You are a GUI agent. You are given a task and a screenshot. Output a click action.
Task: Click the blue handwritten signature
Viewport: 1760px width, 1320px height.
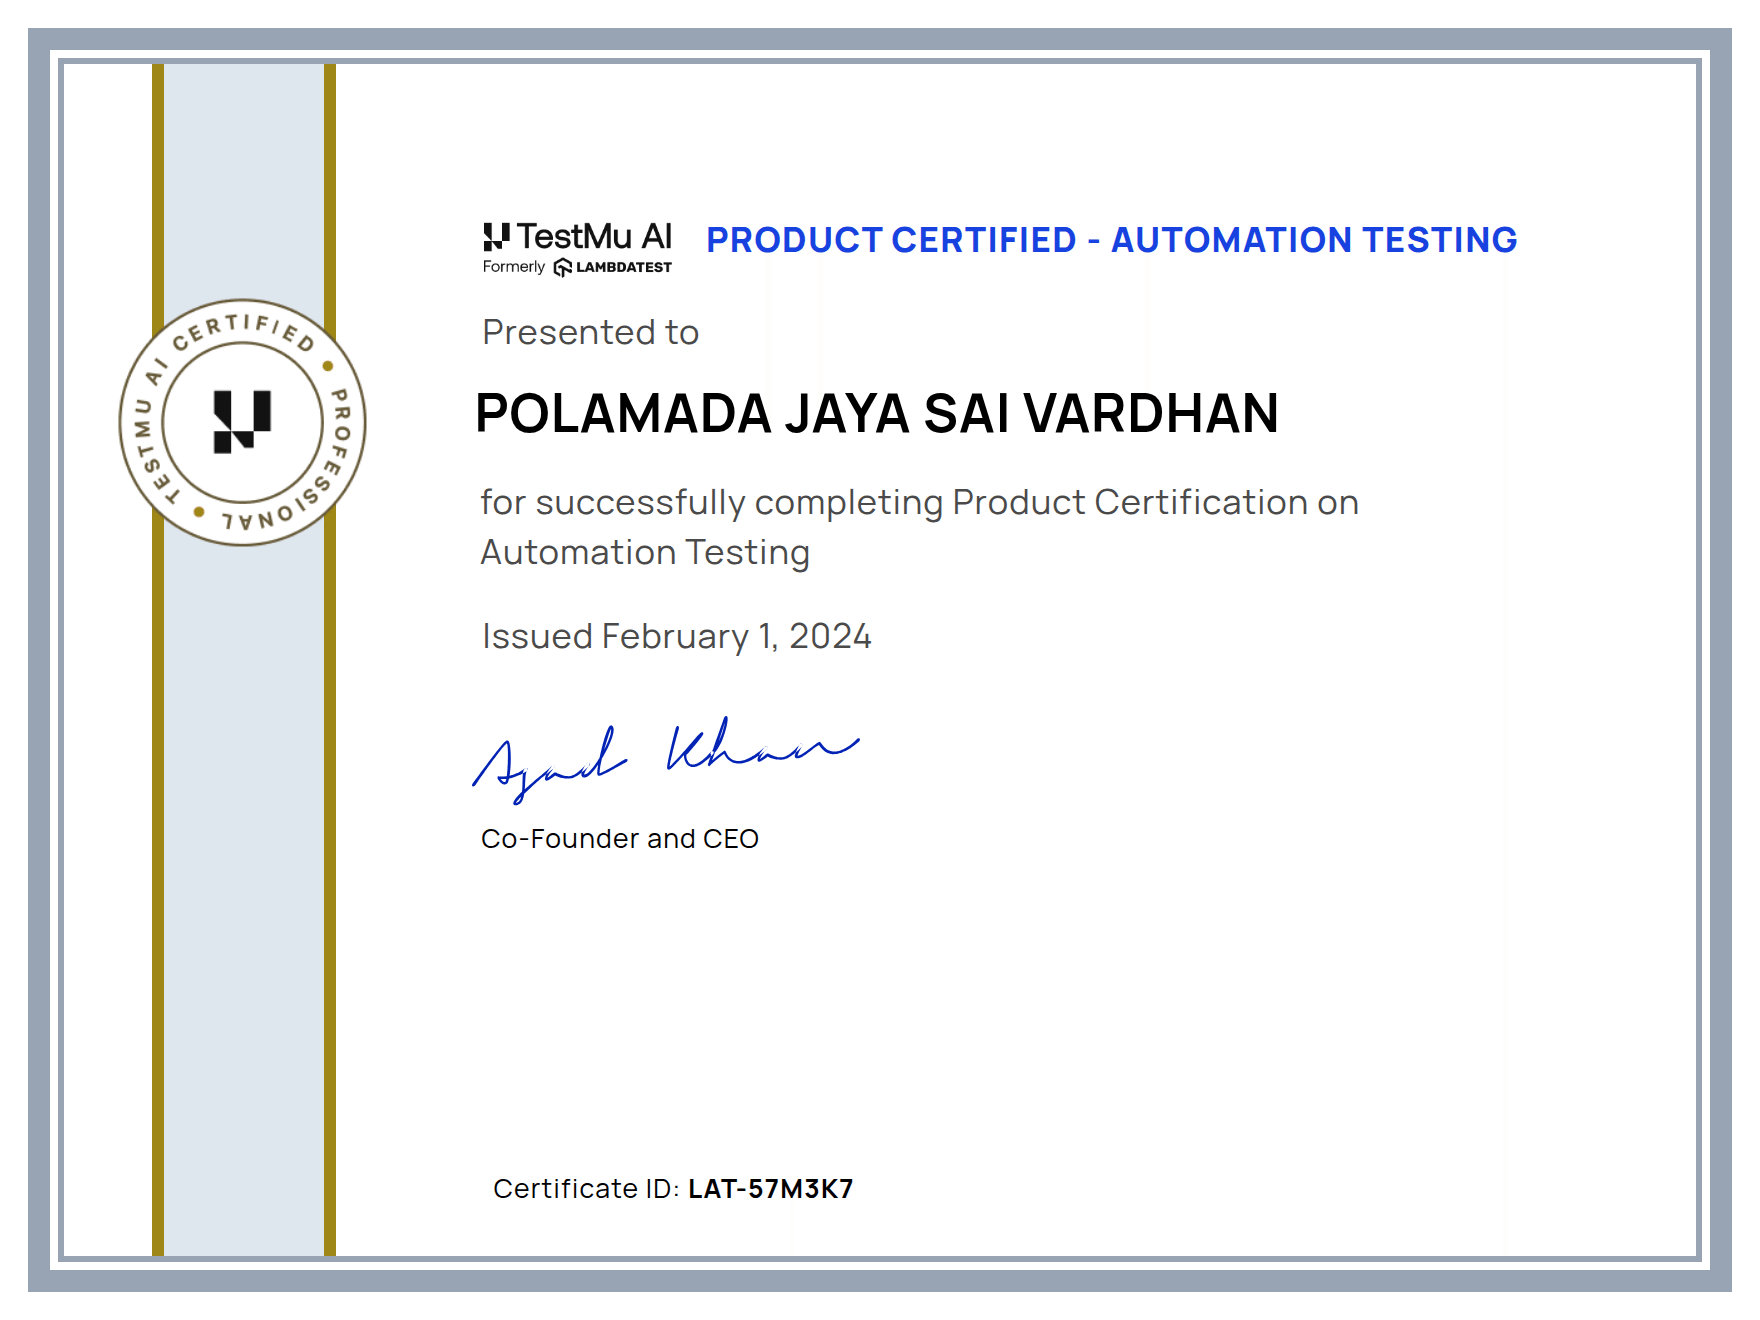tap(665, 759)
